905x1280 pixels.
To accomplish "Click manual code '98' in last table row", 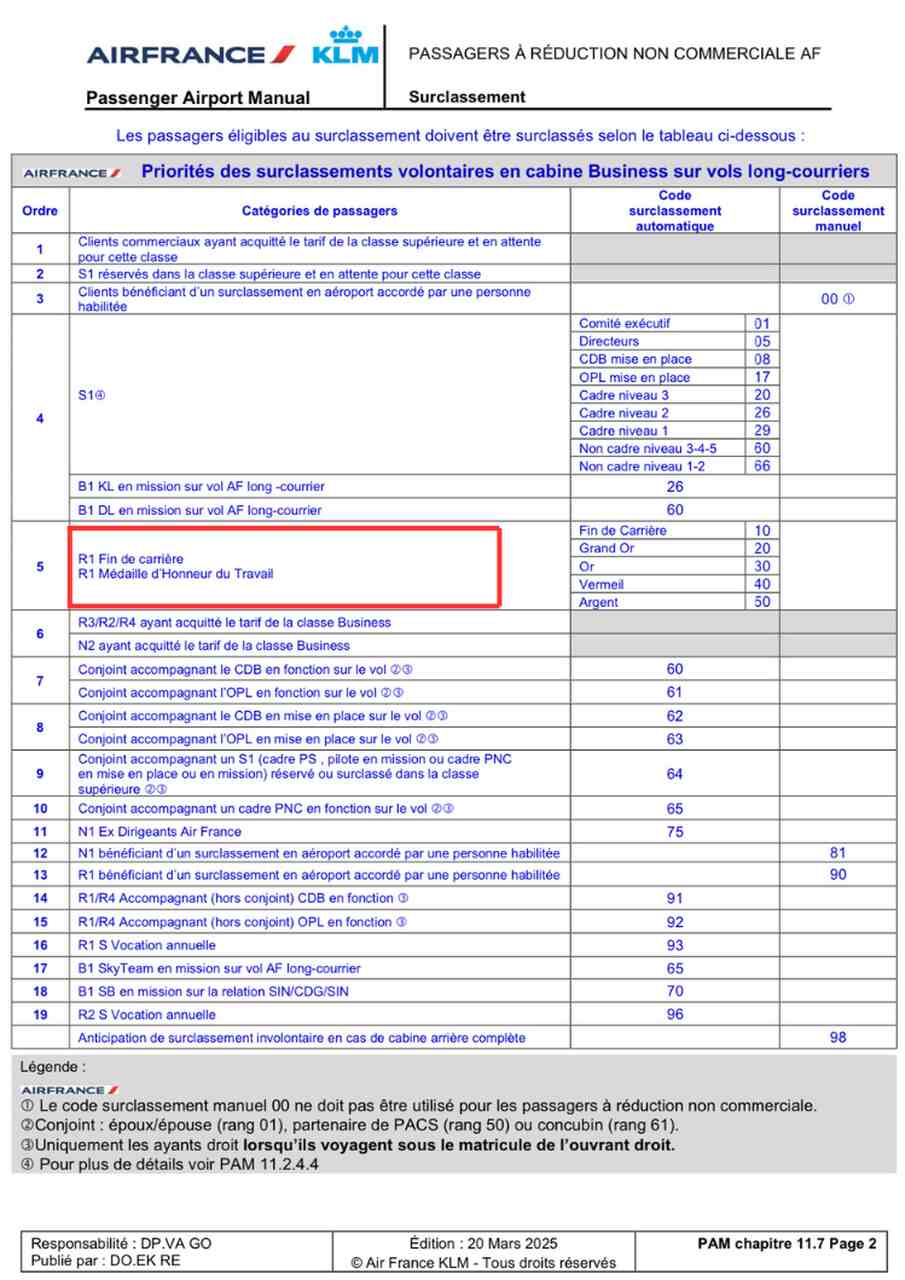I will pos(838,1038).
